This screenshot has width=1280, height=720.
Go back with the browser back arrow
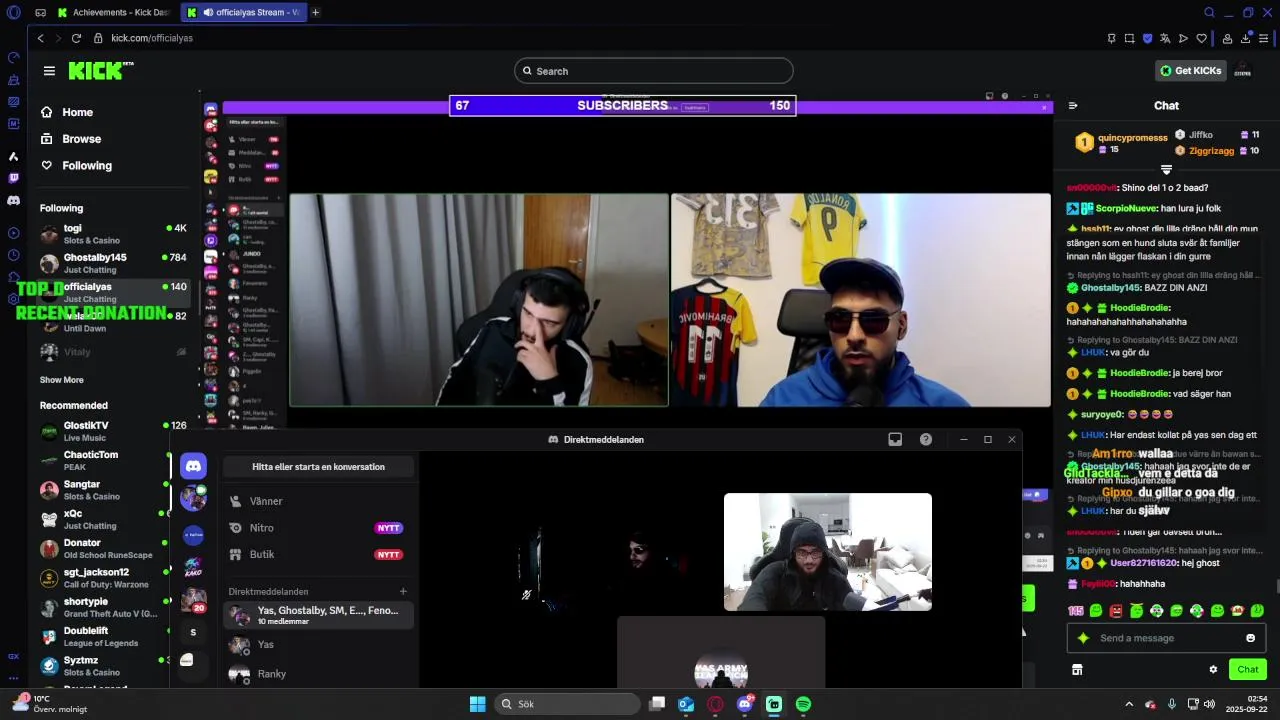pos(40,38)
